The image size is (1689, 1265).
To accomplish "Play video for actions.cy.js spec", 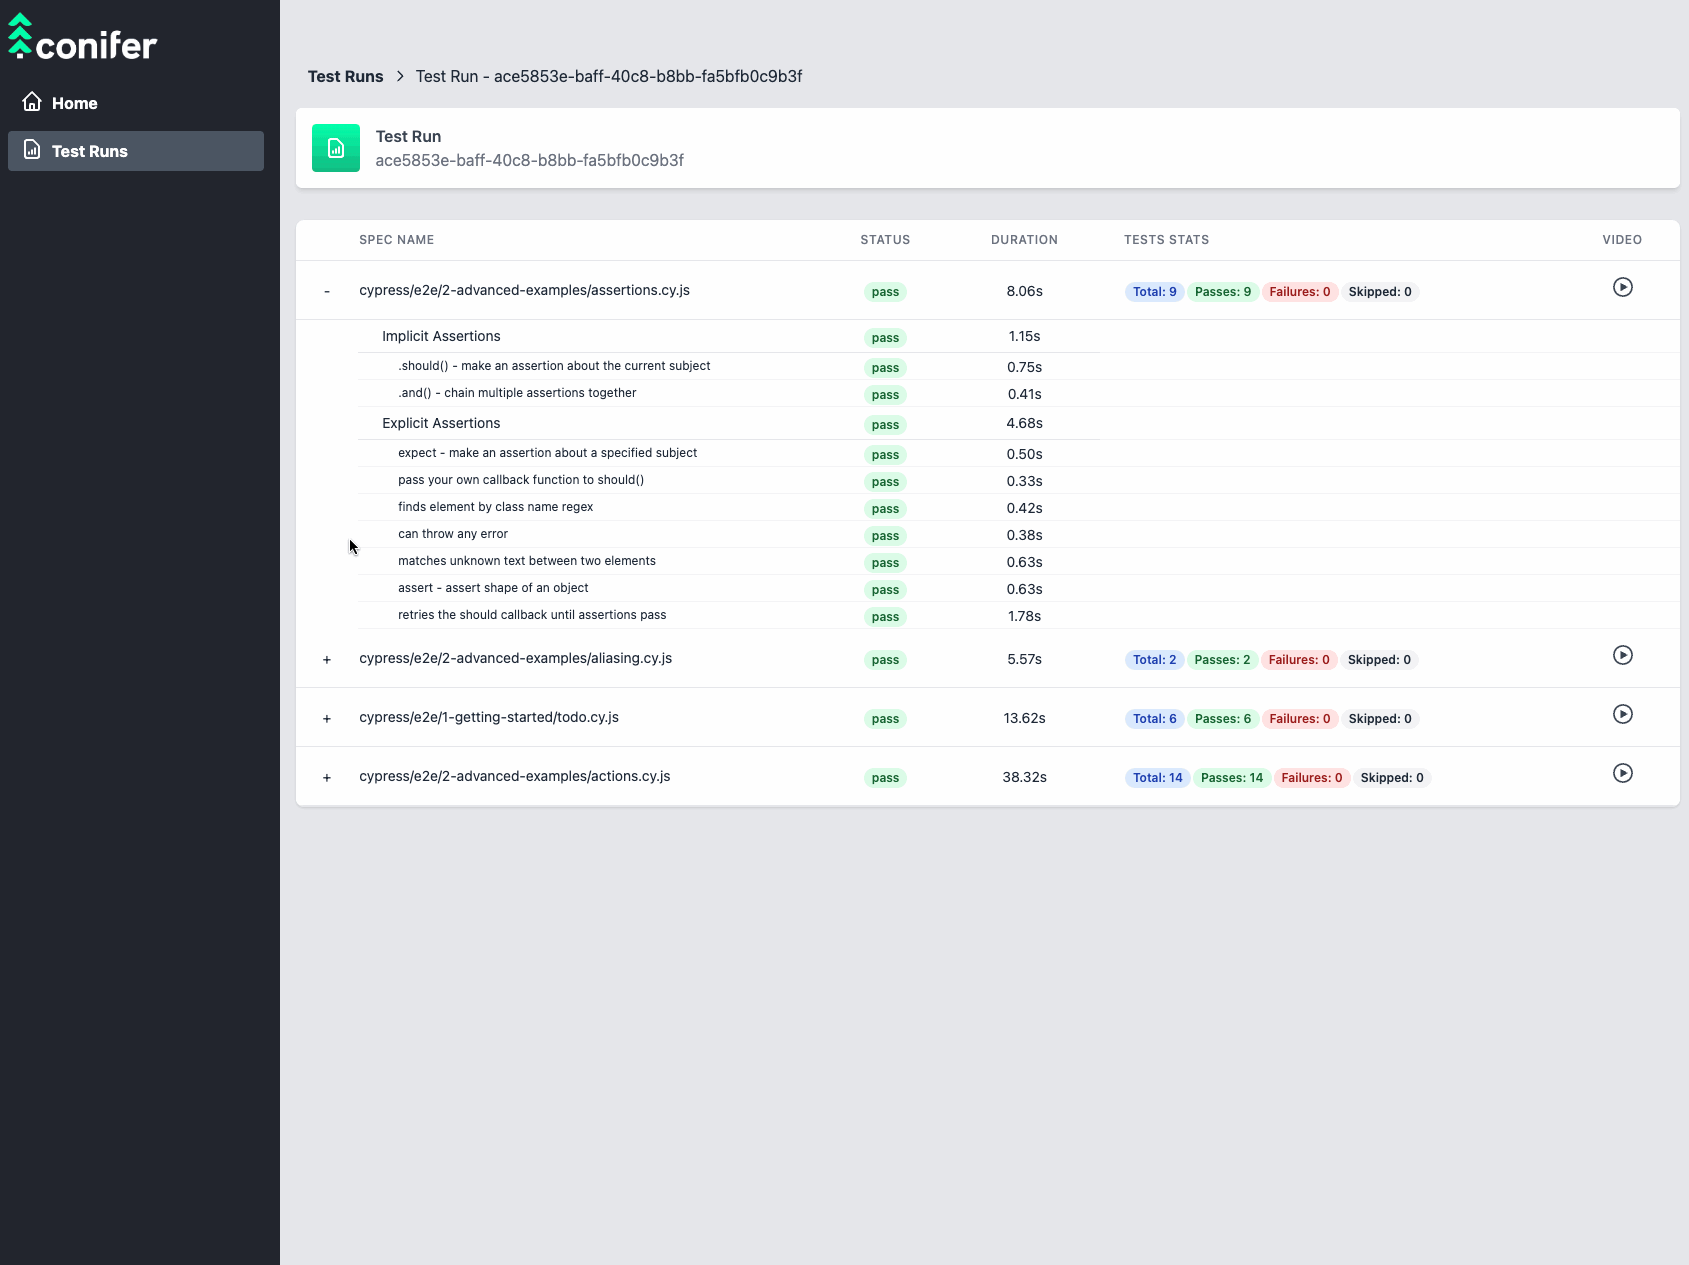I will click(1622, 774).
